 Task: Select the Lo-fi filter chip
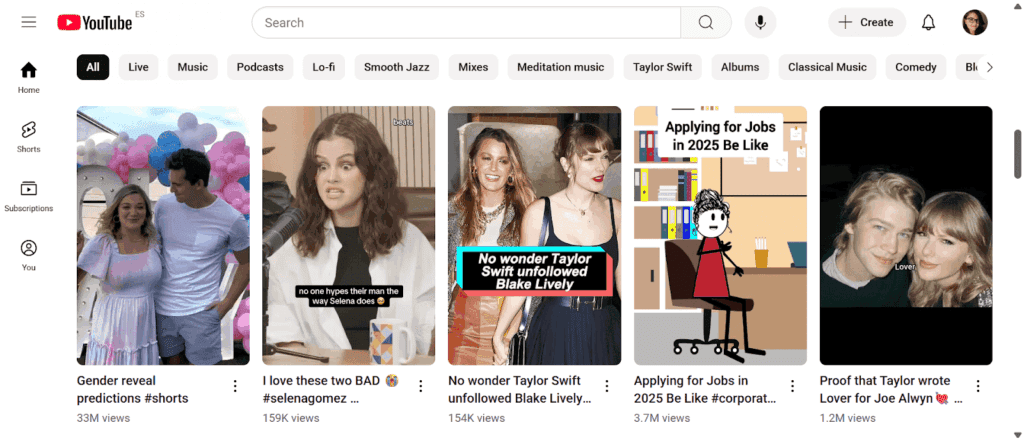coord(323,67)
